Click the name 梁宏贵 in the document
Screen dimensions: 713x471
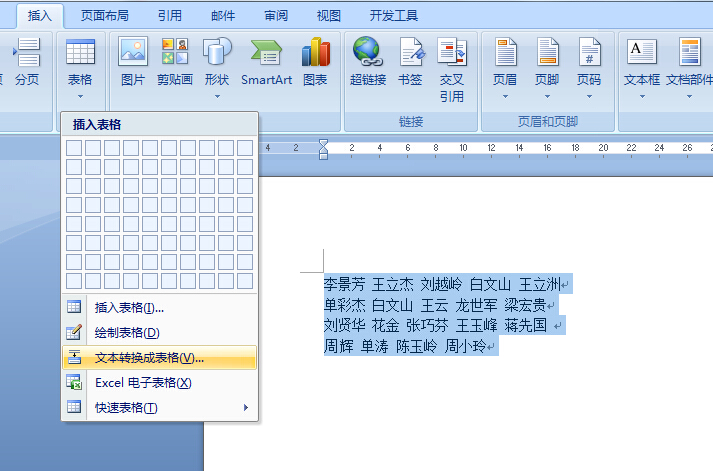tap(525, 305)
